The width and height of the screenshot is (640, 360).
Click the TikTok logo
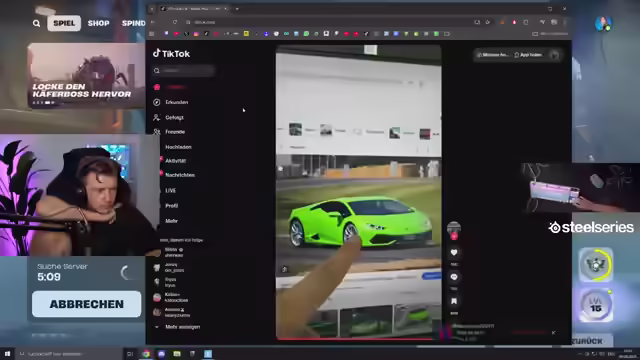171,53
